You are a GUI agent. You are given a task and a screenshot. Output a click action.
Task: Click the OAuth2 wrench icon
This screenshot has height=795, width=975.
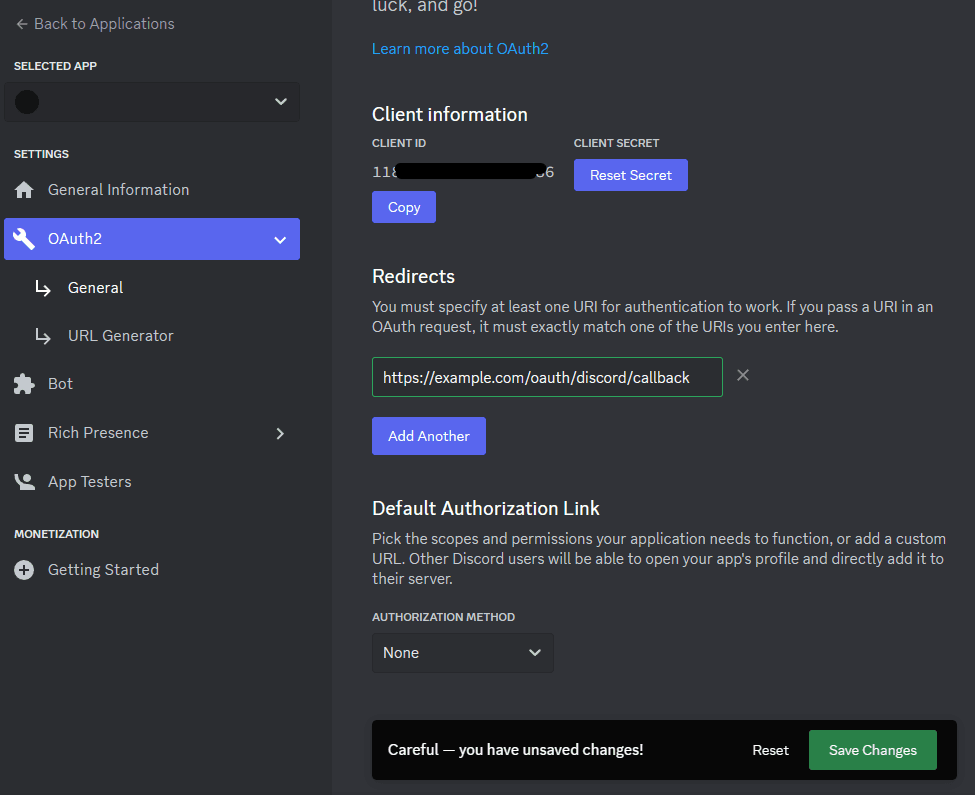tap(24, 239)
